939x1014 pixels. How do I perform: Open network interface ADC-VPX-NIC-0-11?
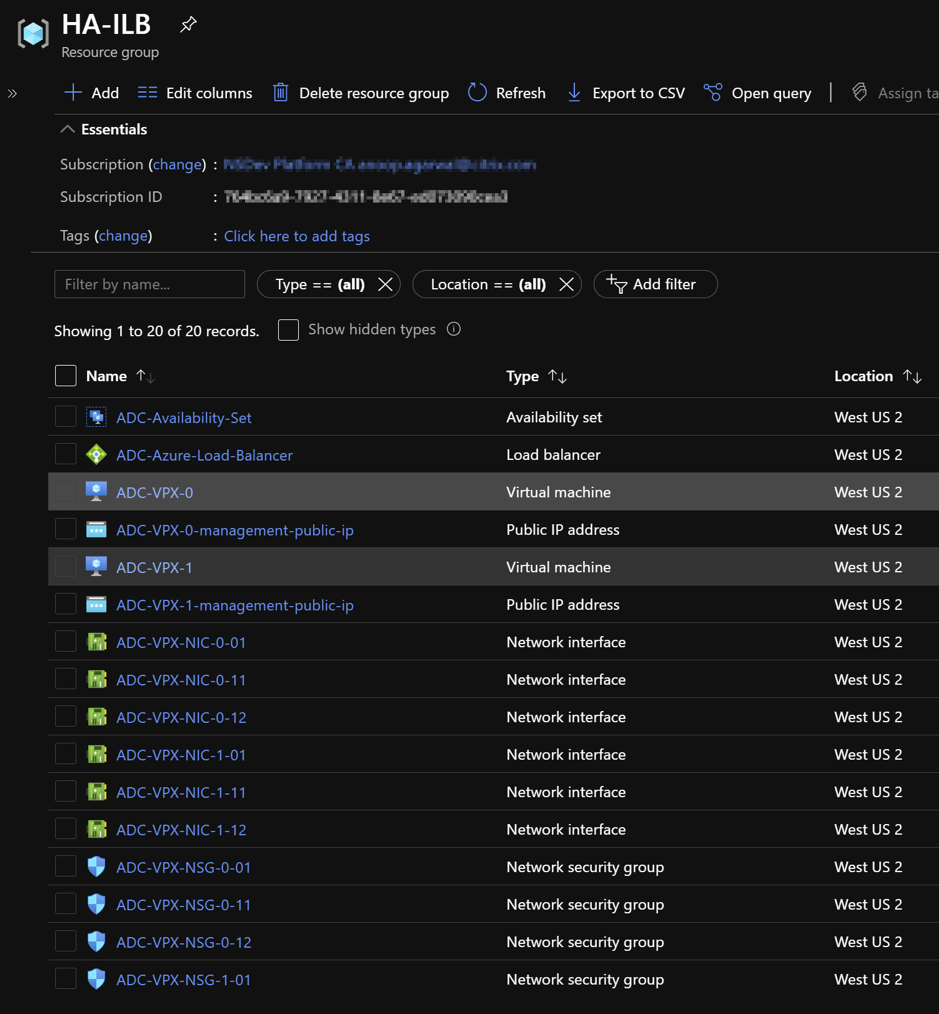coord(181,680)
